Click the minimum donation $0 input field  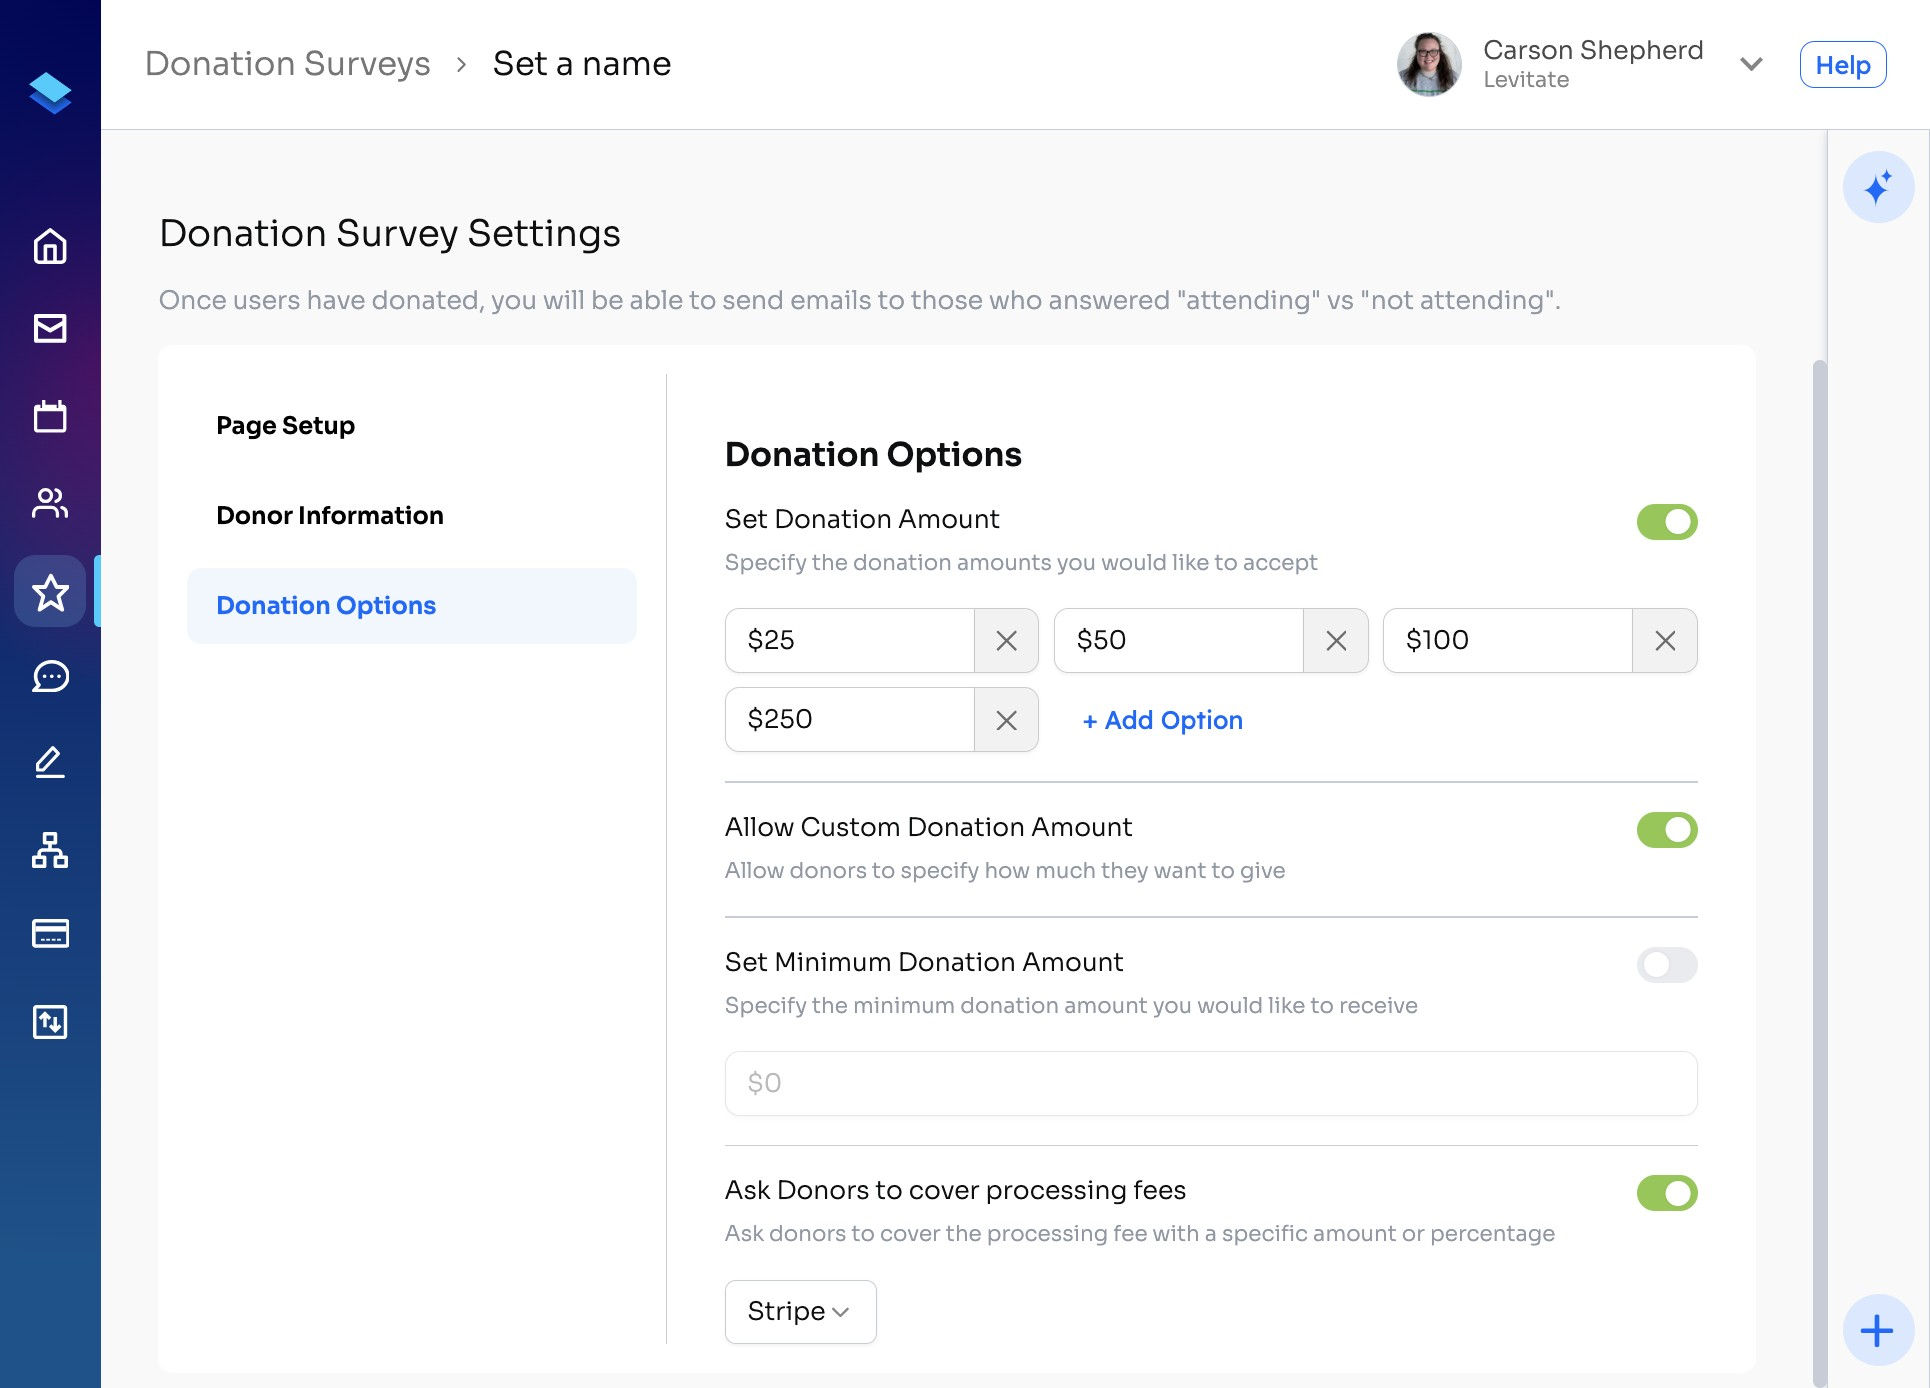pyautogui.click(x=1210, y=1083)
